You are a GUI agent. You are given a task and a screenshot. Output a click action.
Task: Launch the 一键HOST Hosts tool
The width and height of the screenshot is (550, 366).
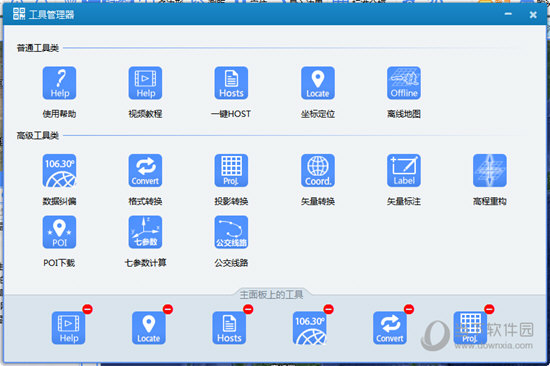click(x=231, y=83)
